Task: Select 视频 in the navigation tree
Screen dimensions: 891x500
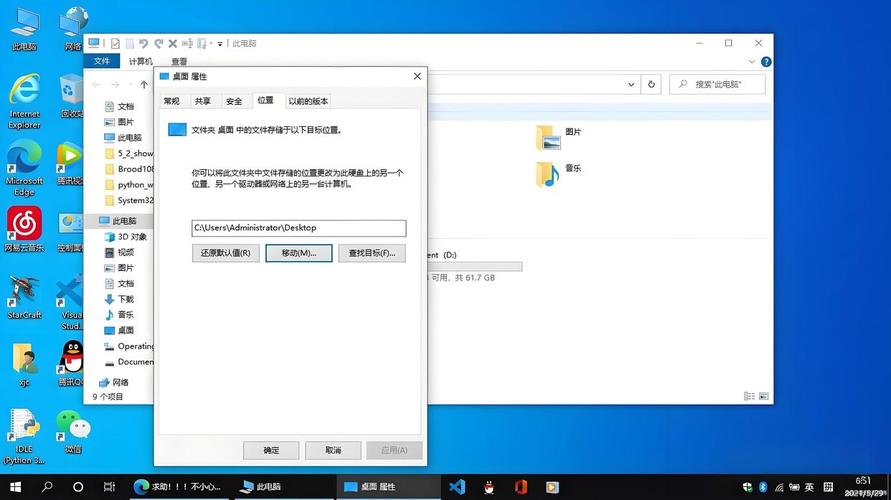Action: (120, 252)
